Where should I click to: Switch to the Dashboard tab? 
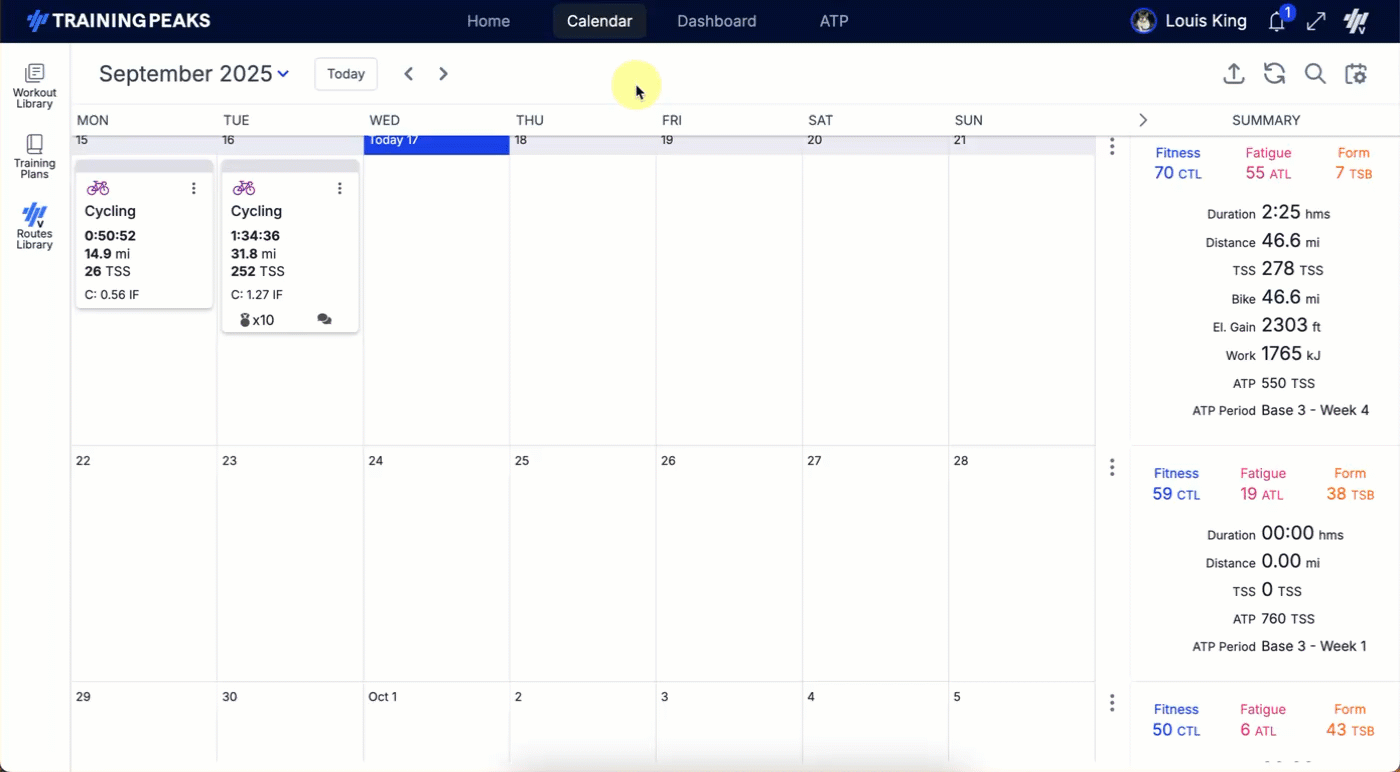716,20
